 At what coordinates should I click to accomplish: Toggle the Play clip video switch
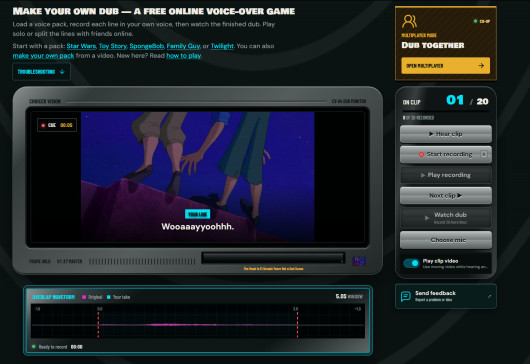pyautogui.click(x=411, y=263)
